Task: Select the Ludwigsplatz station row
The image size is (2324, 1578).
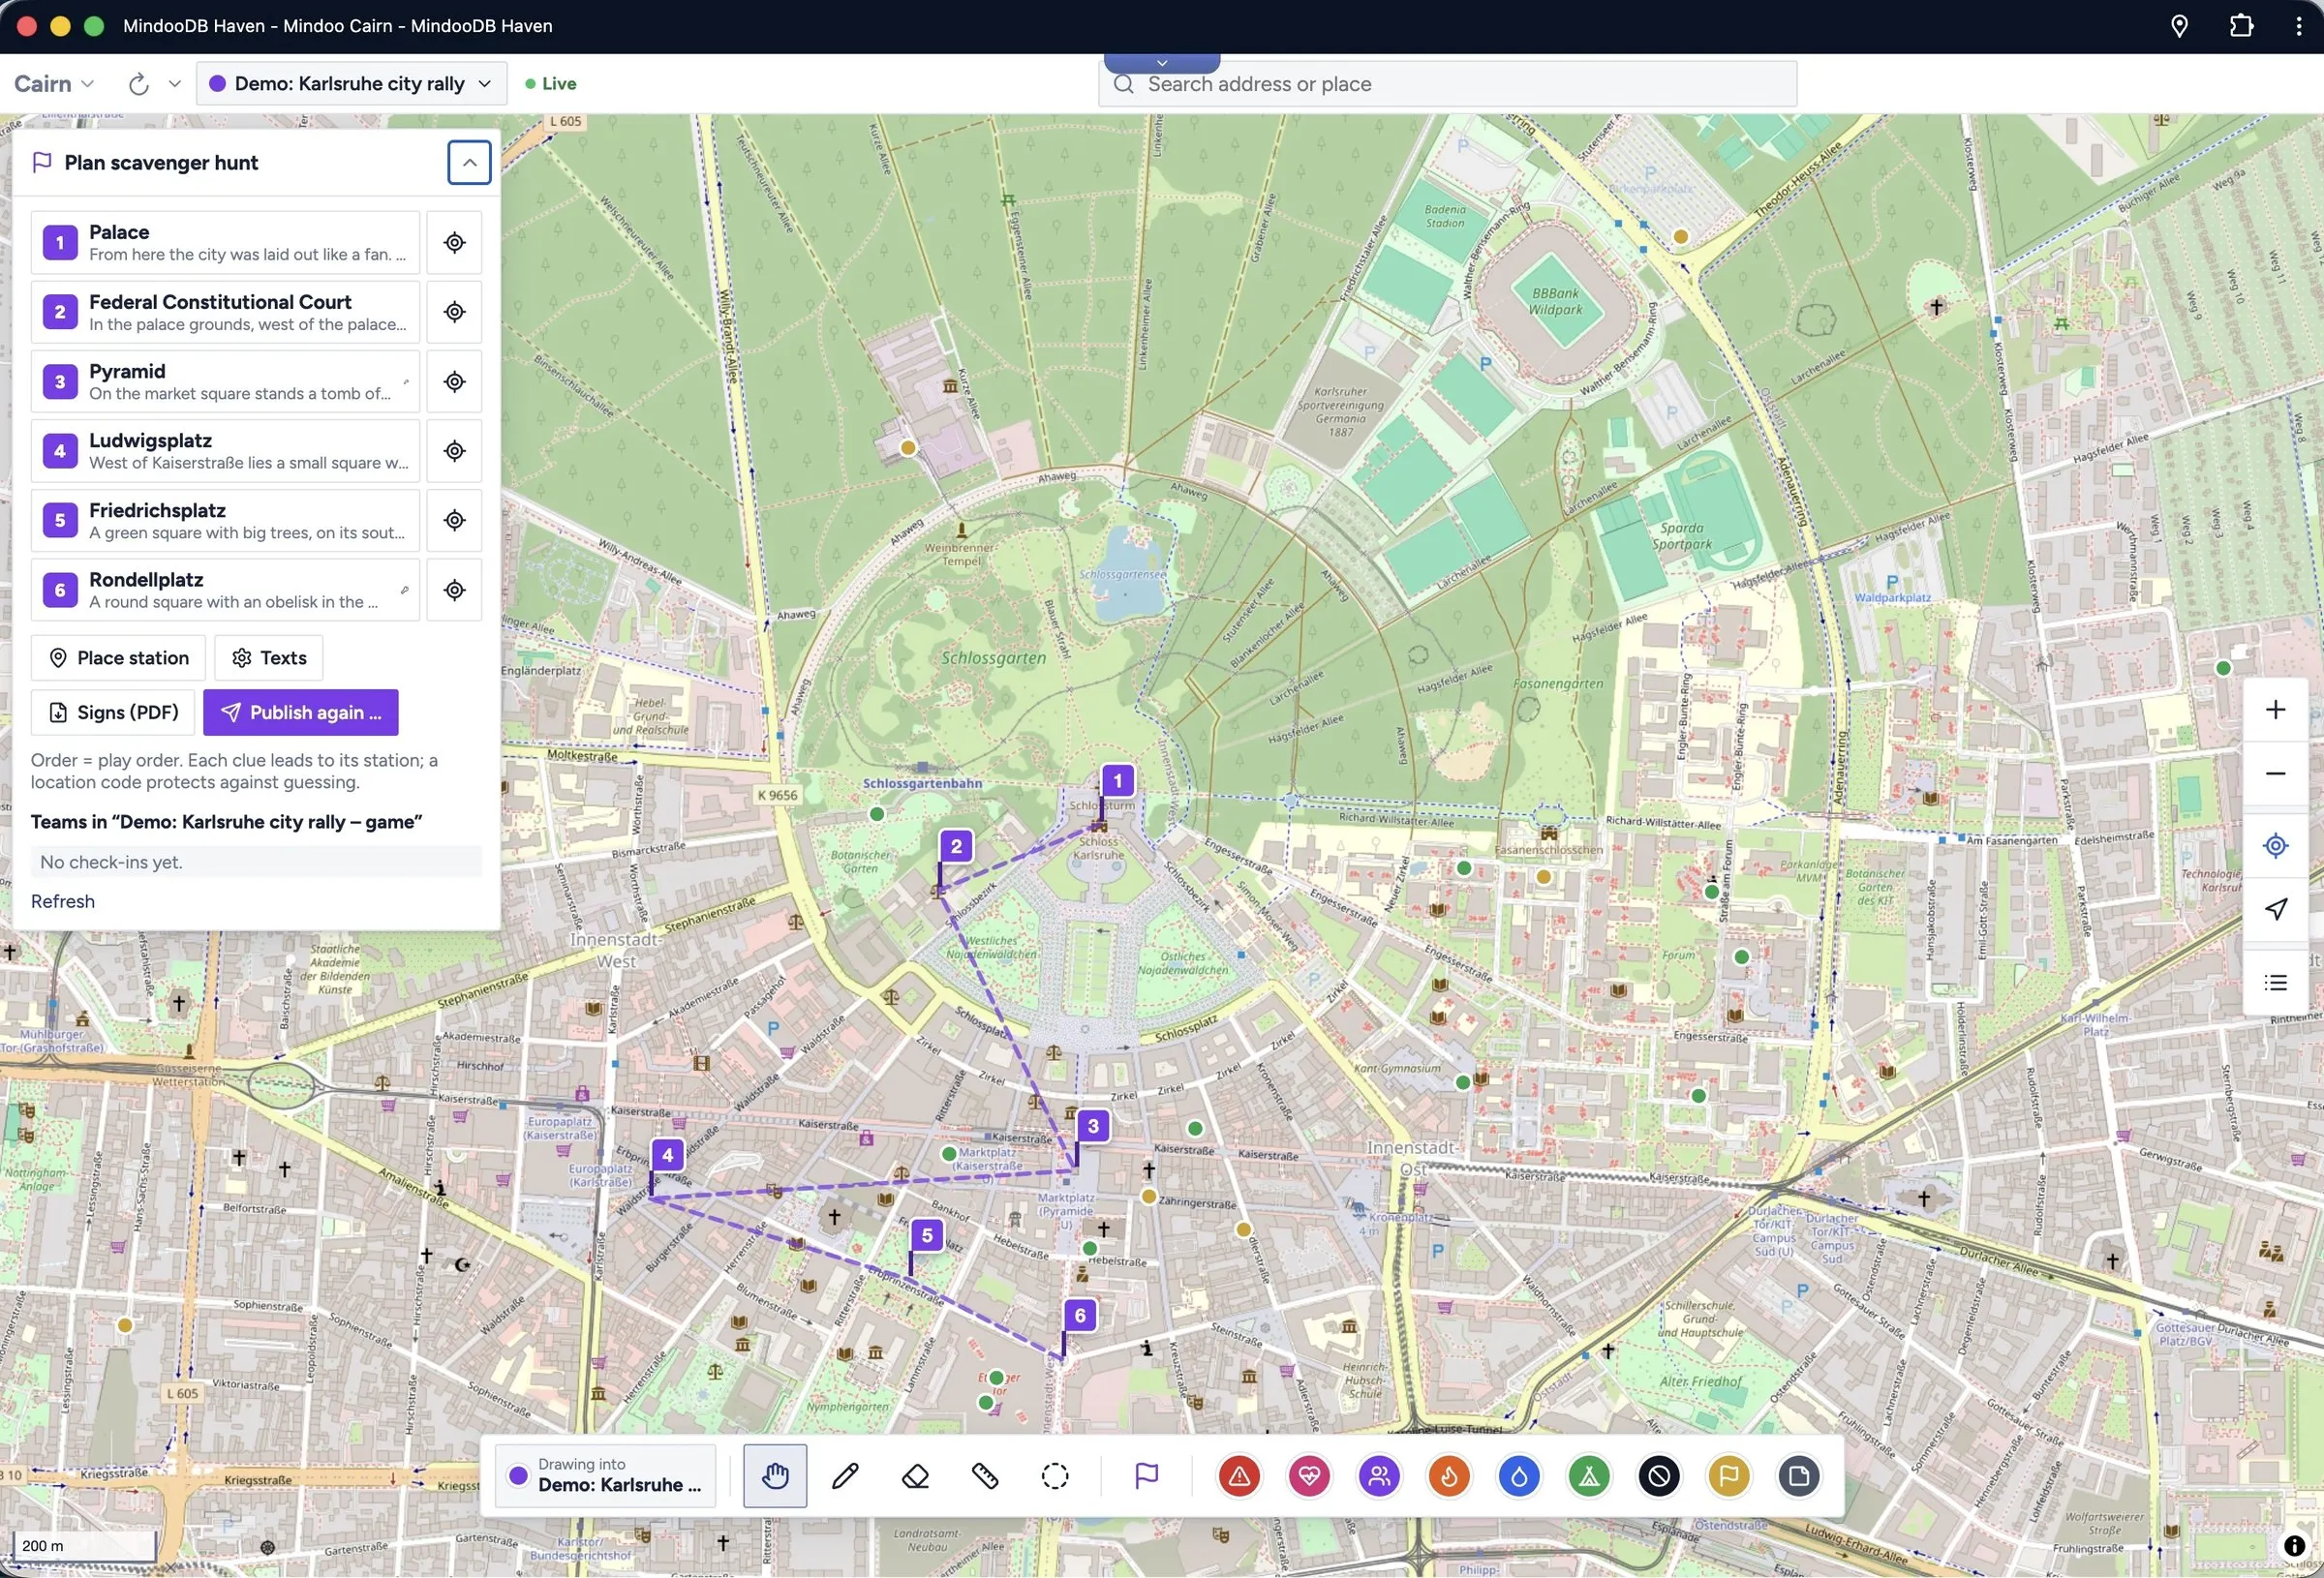Action: 225,451
